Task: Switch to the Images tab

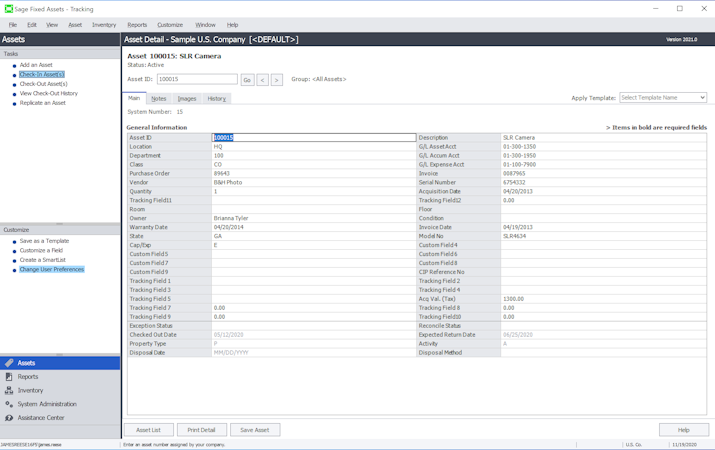Action: (187, 98)
